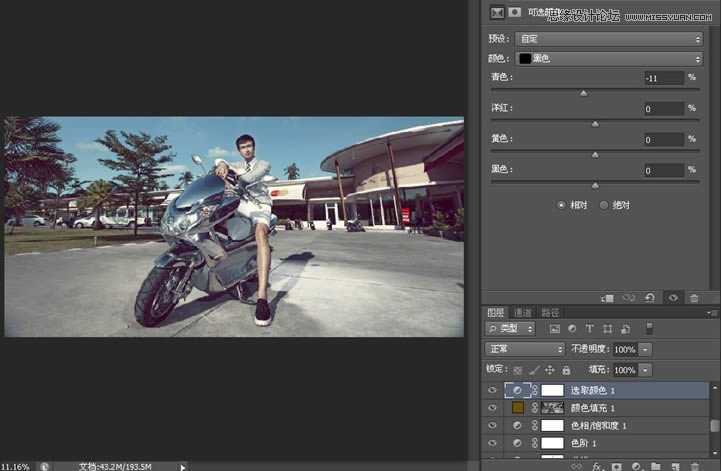Viewport: 722px width, 471px height.
Task: Toggle adjustment layer visibility eye in properties footer
Action: 673,298
